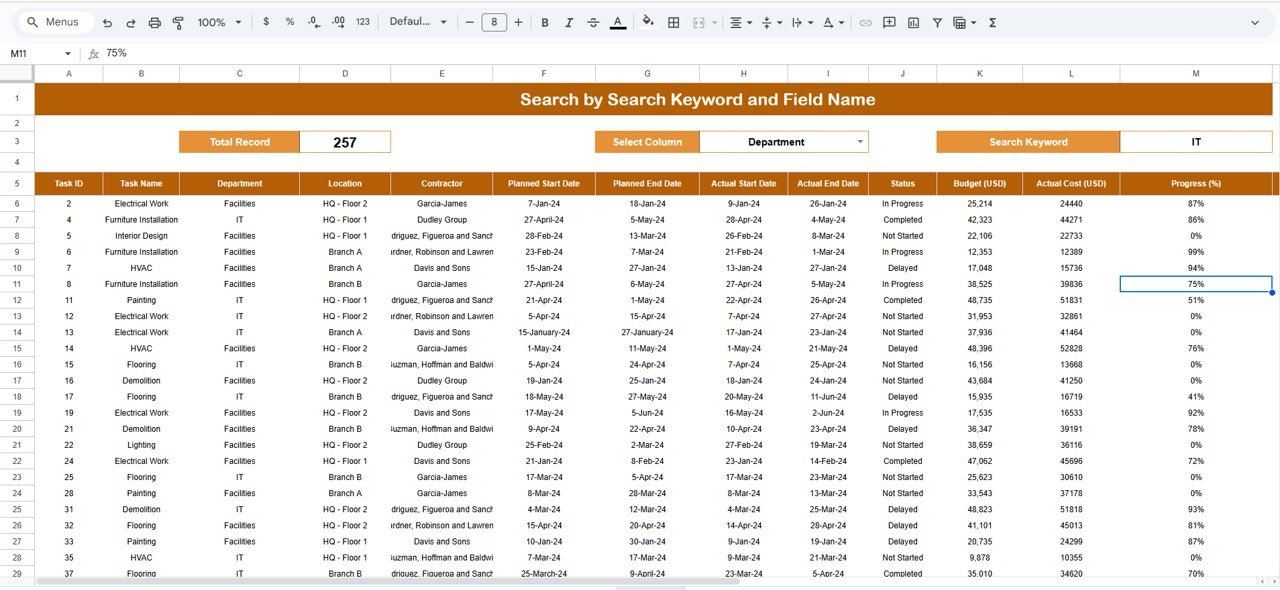Click the Undo icon
The width and height of the screenshot is (1280, 590).
[107, 22]
